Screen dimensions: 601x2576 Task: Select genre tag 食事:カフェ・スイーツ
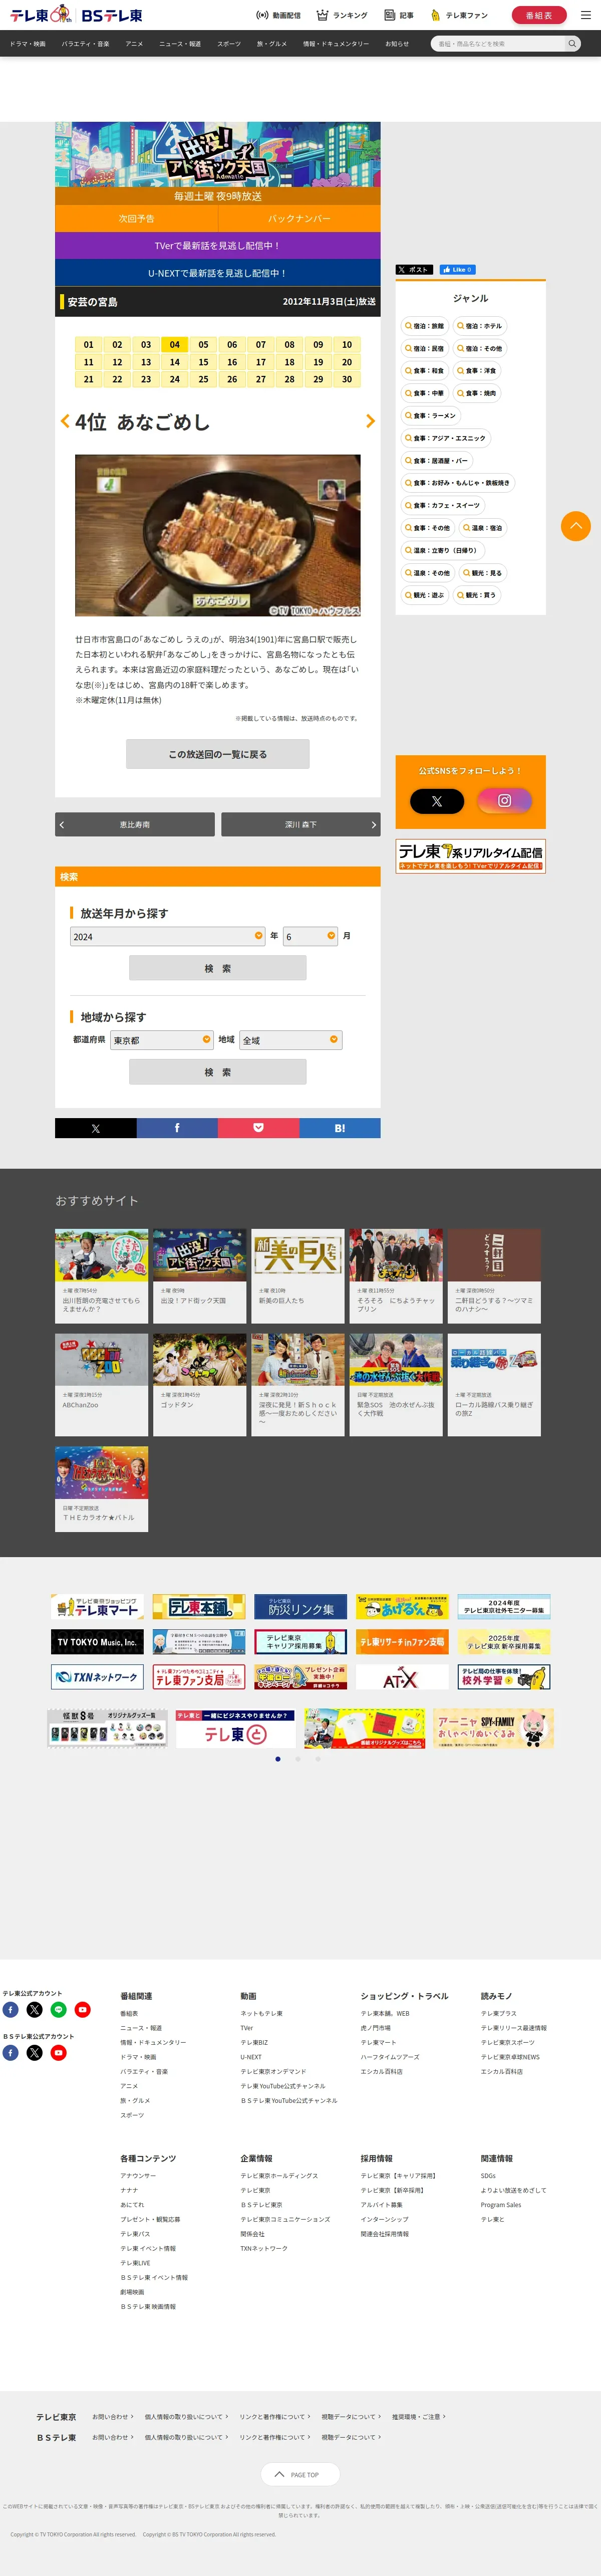coord(443,505)
